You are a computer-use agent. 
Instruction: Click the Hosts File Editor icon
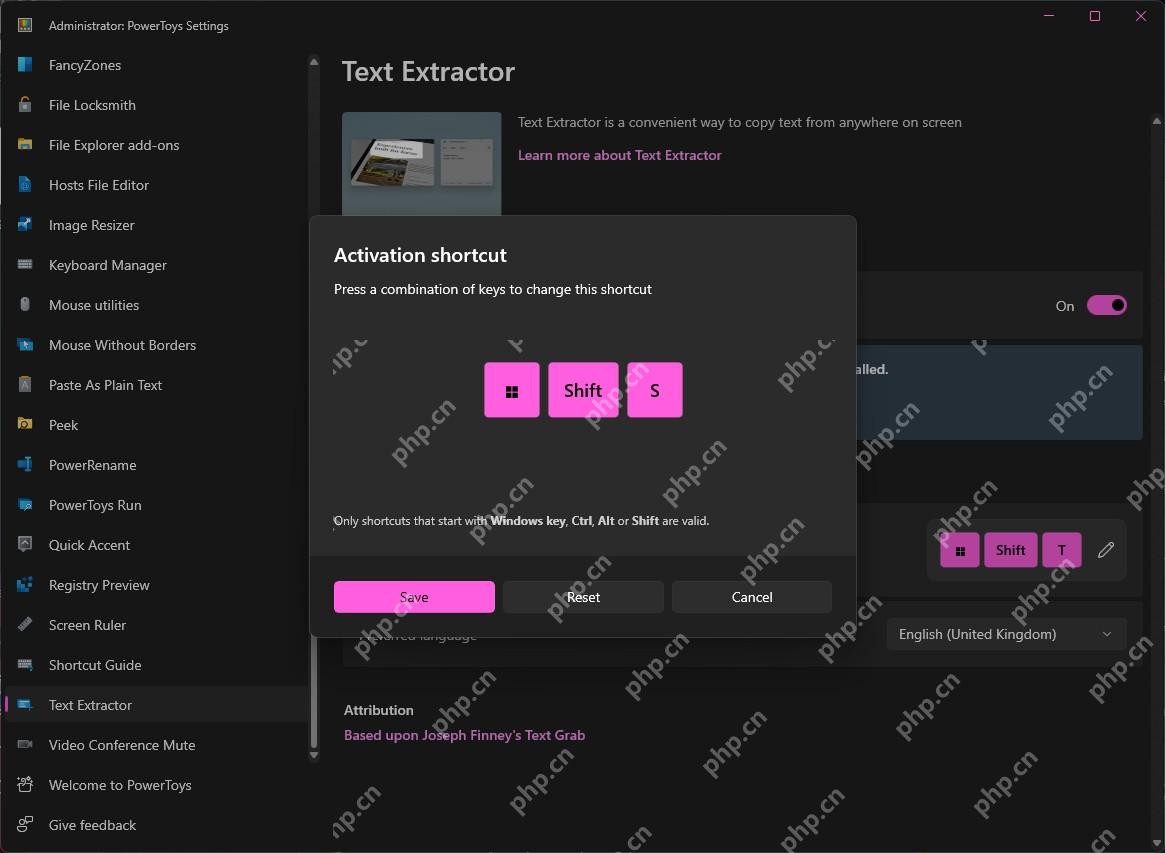25,185
